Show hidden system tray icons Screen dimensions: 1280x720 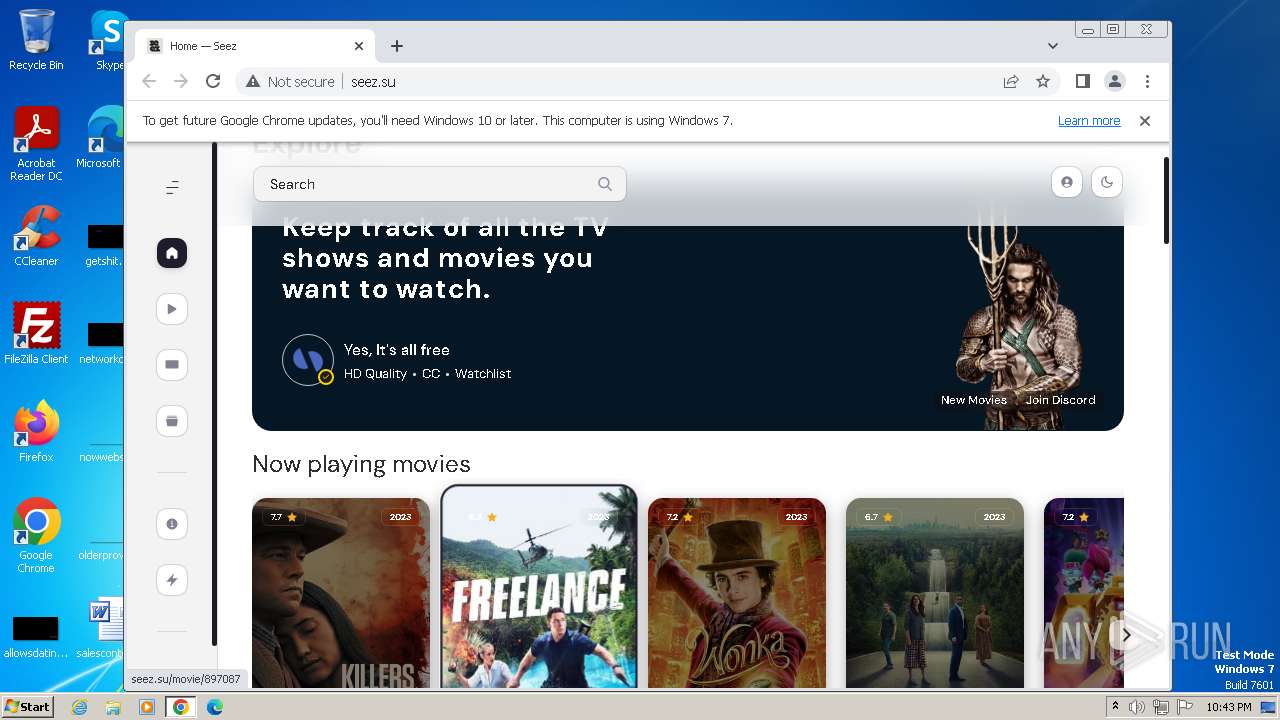[1116, 707]
